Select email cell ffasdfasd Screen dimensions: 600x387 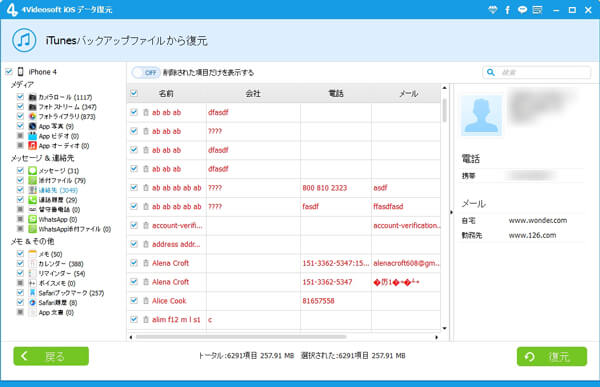pyautogui.click(x=388, y=206)
